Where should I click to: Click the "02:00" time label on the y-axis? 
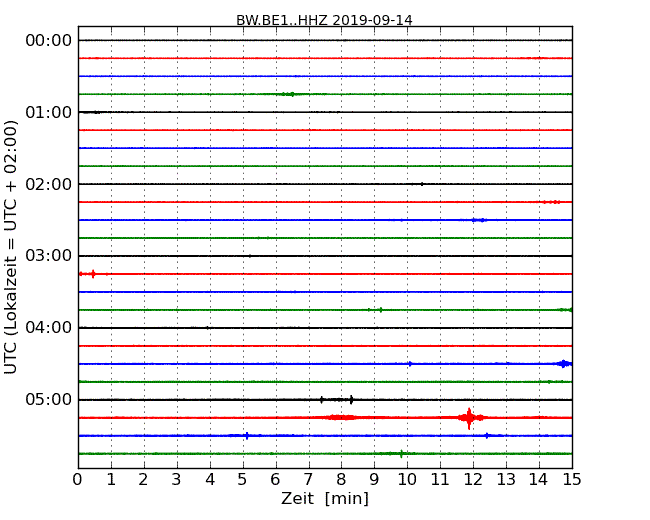click(49, 184)
